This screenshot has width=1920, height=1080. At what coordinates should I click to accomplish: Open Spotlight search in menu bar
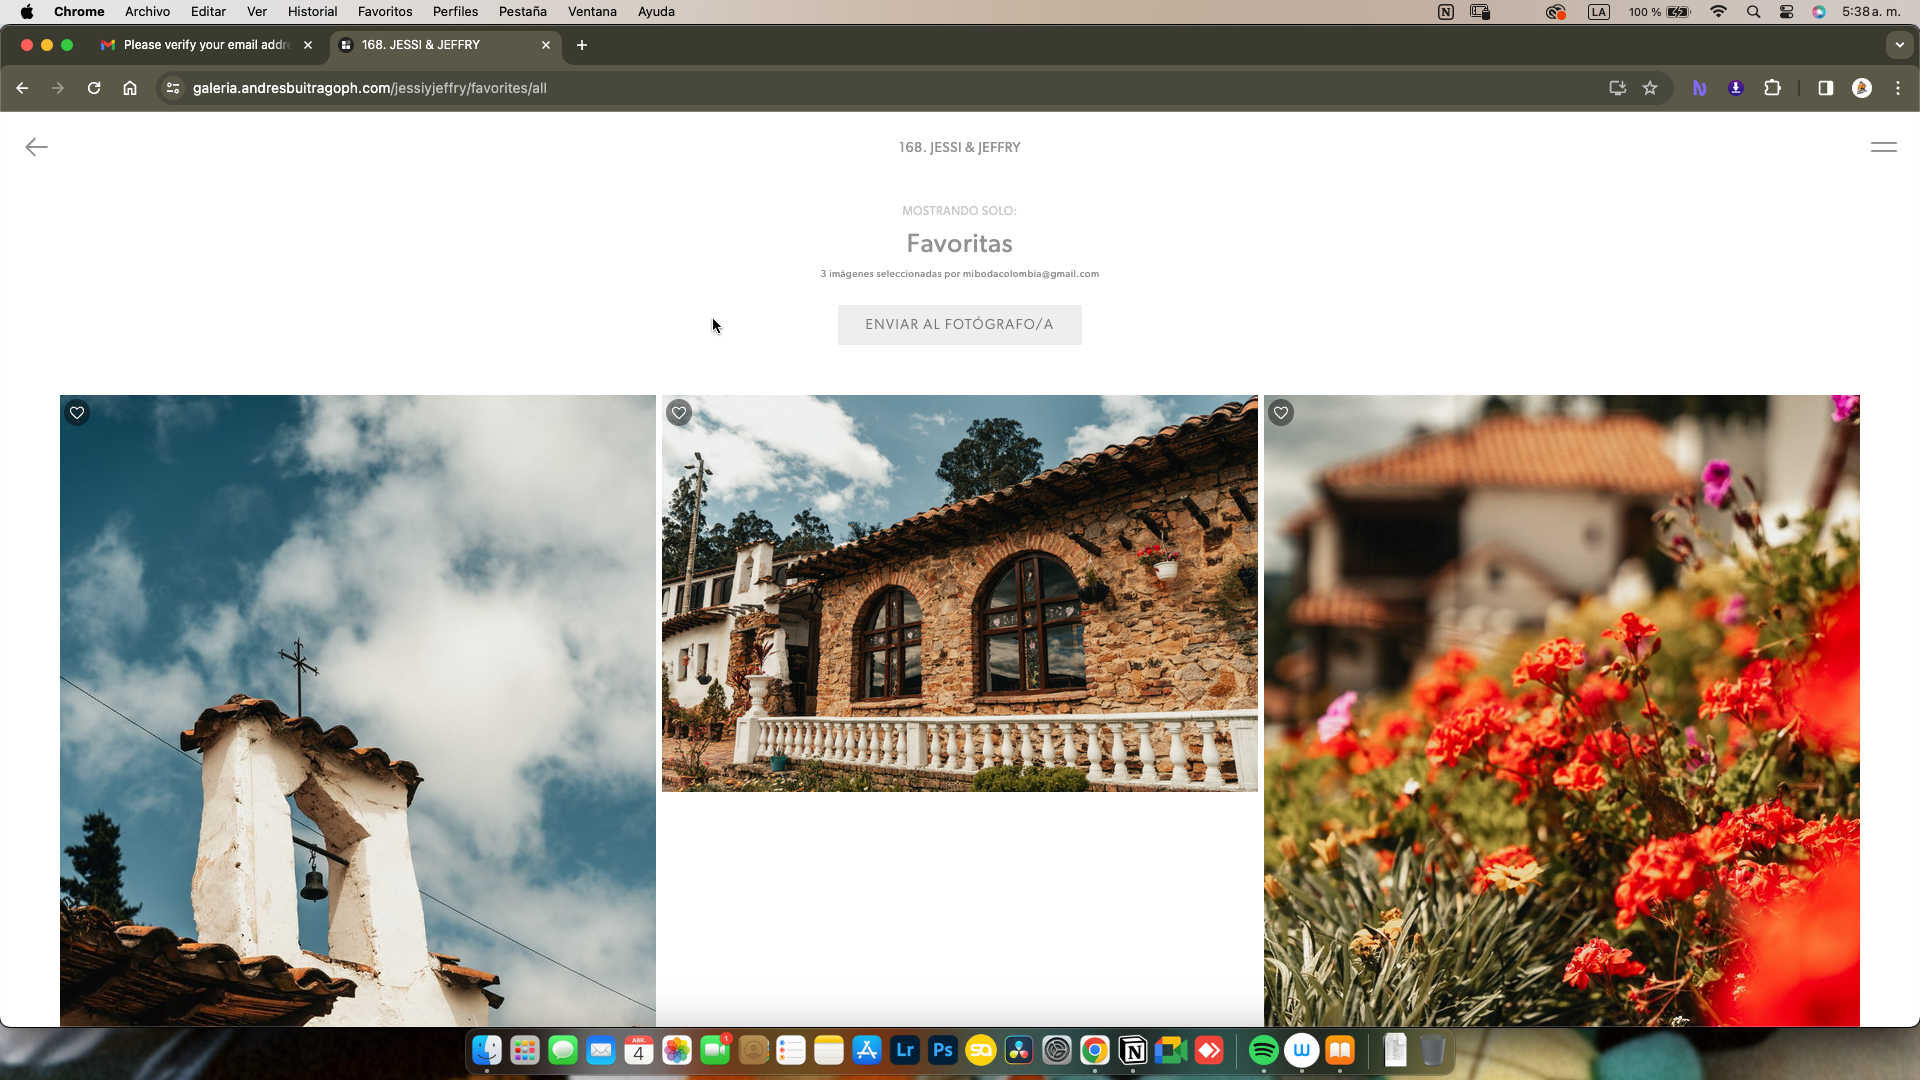1753,12
